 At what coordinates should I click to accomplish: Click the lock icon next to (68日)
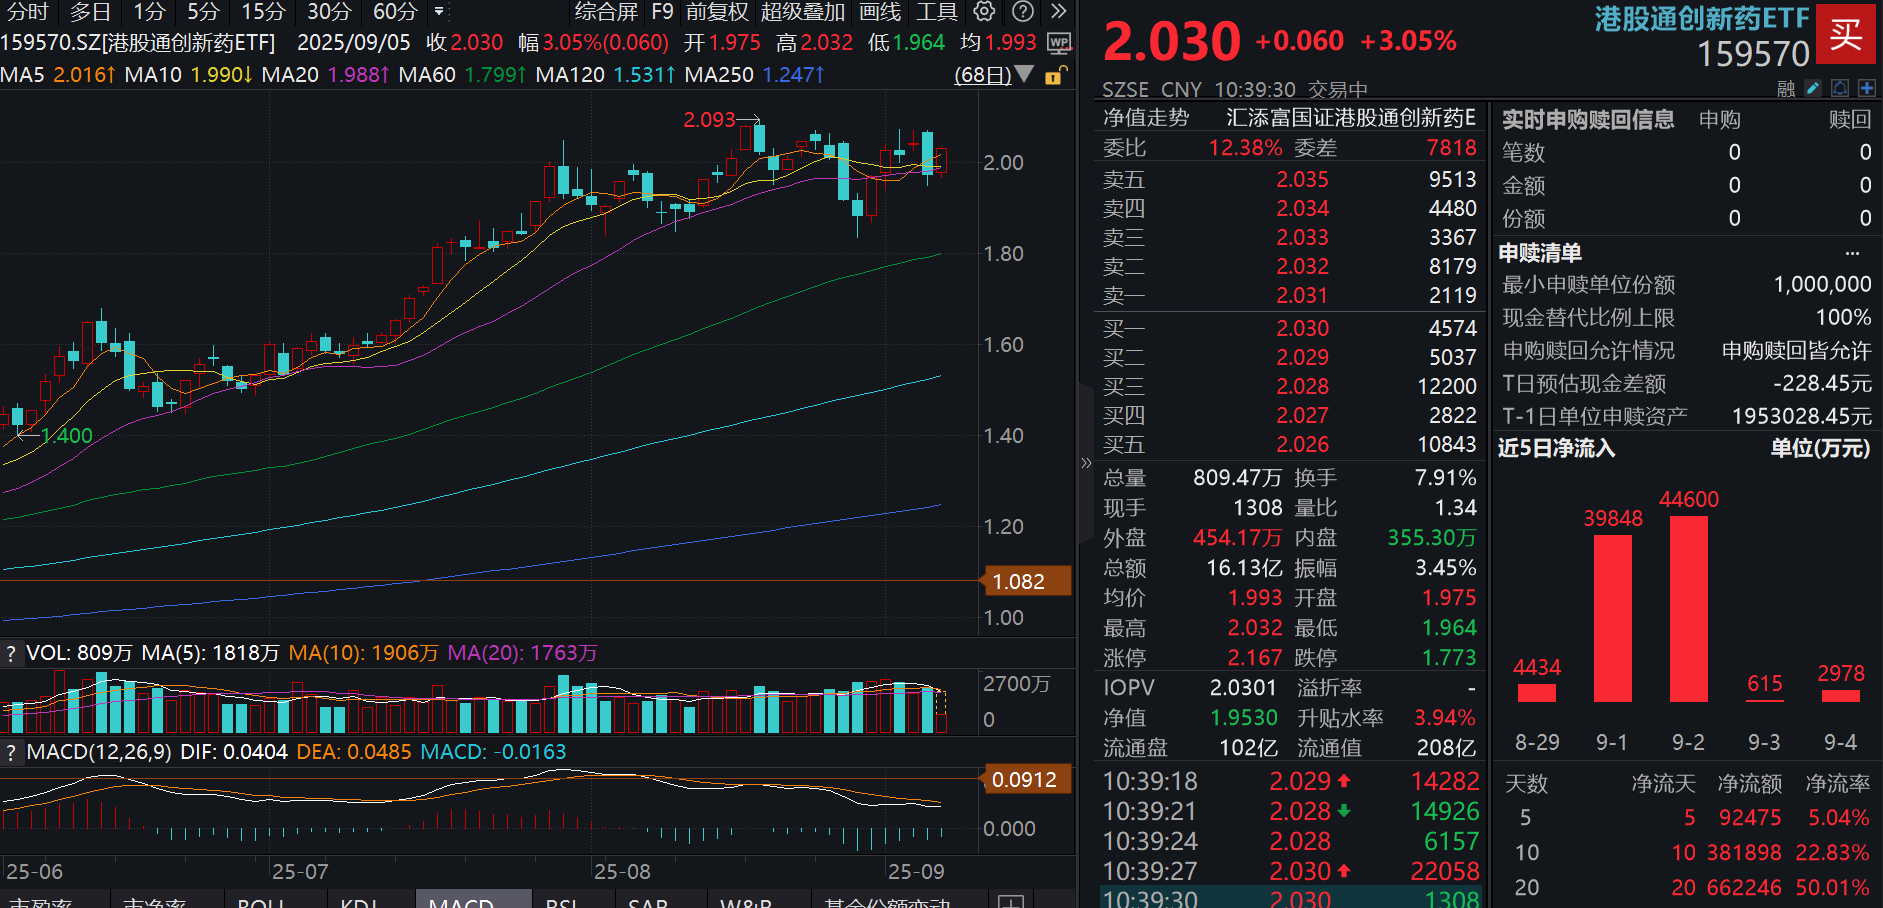pyautogui.click(x=1053, y=75)
